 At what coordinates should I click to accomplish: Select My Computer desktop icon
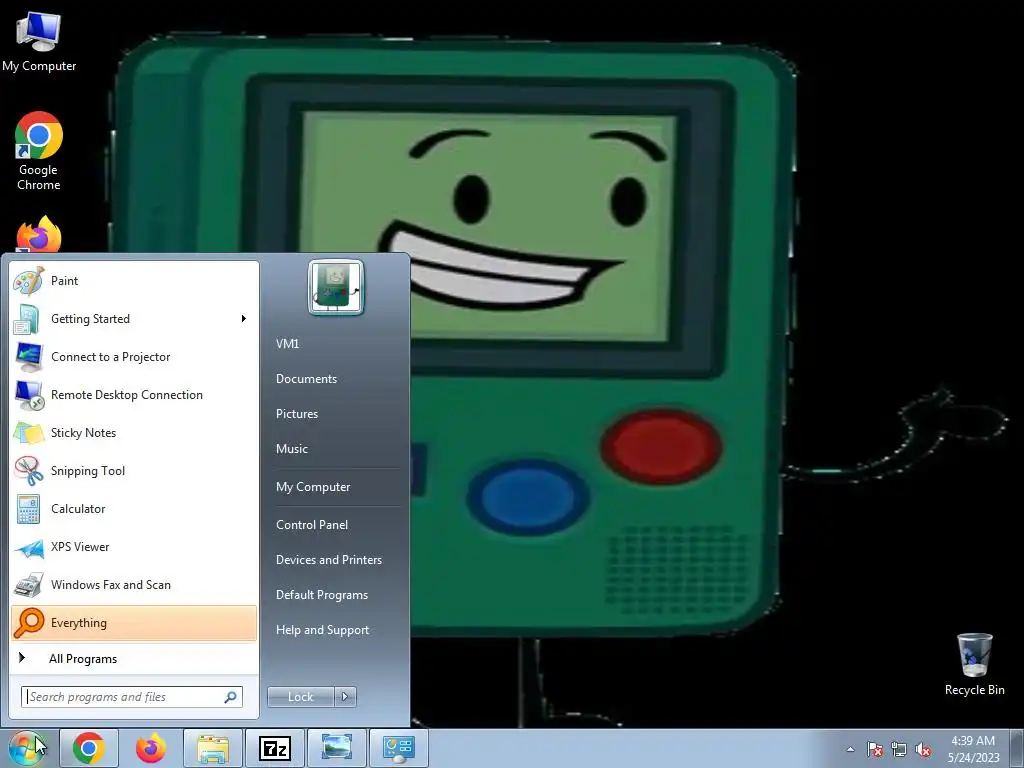click(x=39, y=42)
